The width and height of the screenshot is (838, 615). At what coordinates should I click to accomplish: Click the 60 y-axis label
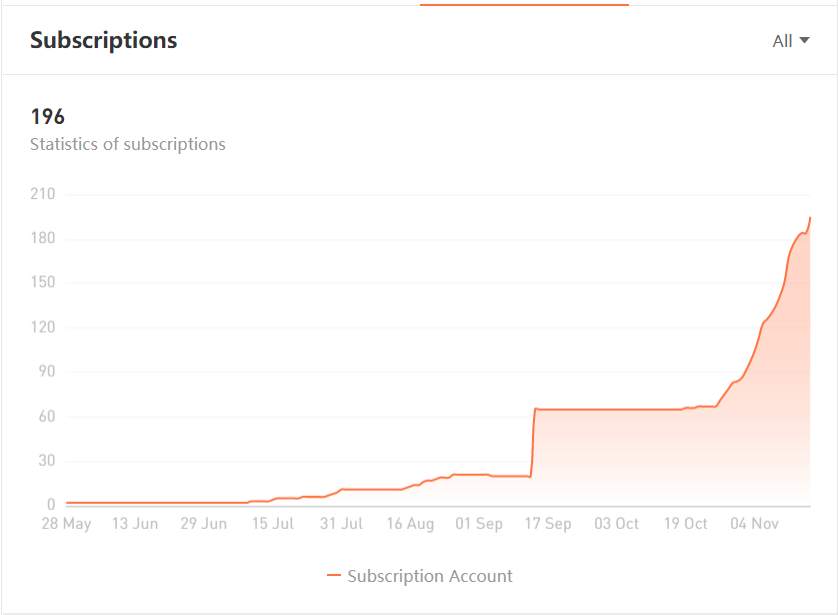[46, 416]
